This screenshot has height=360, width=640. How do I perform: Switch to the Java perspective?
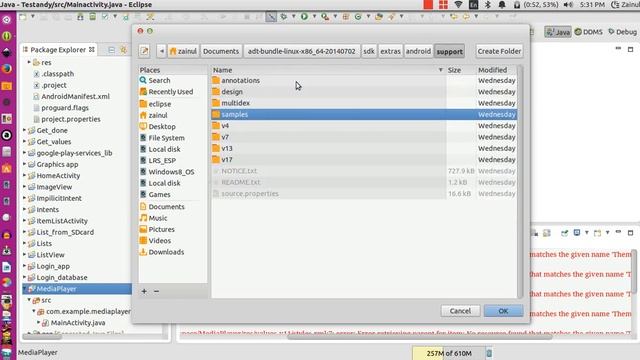558,32
